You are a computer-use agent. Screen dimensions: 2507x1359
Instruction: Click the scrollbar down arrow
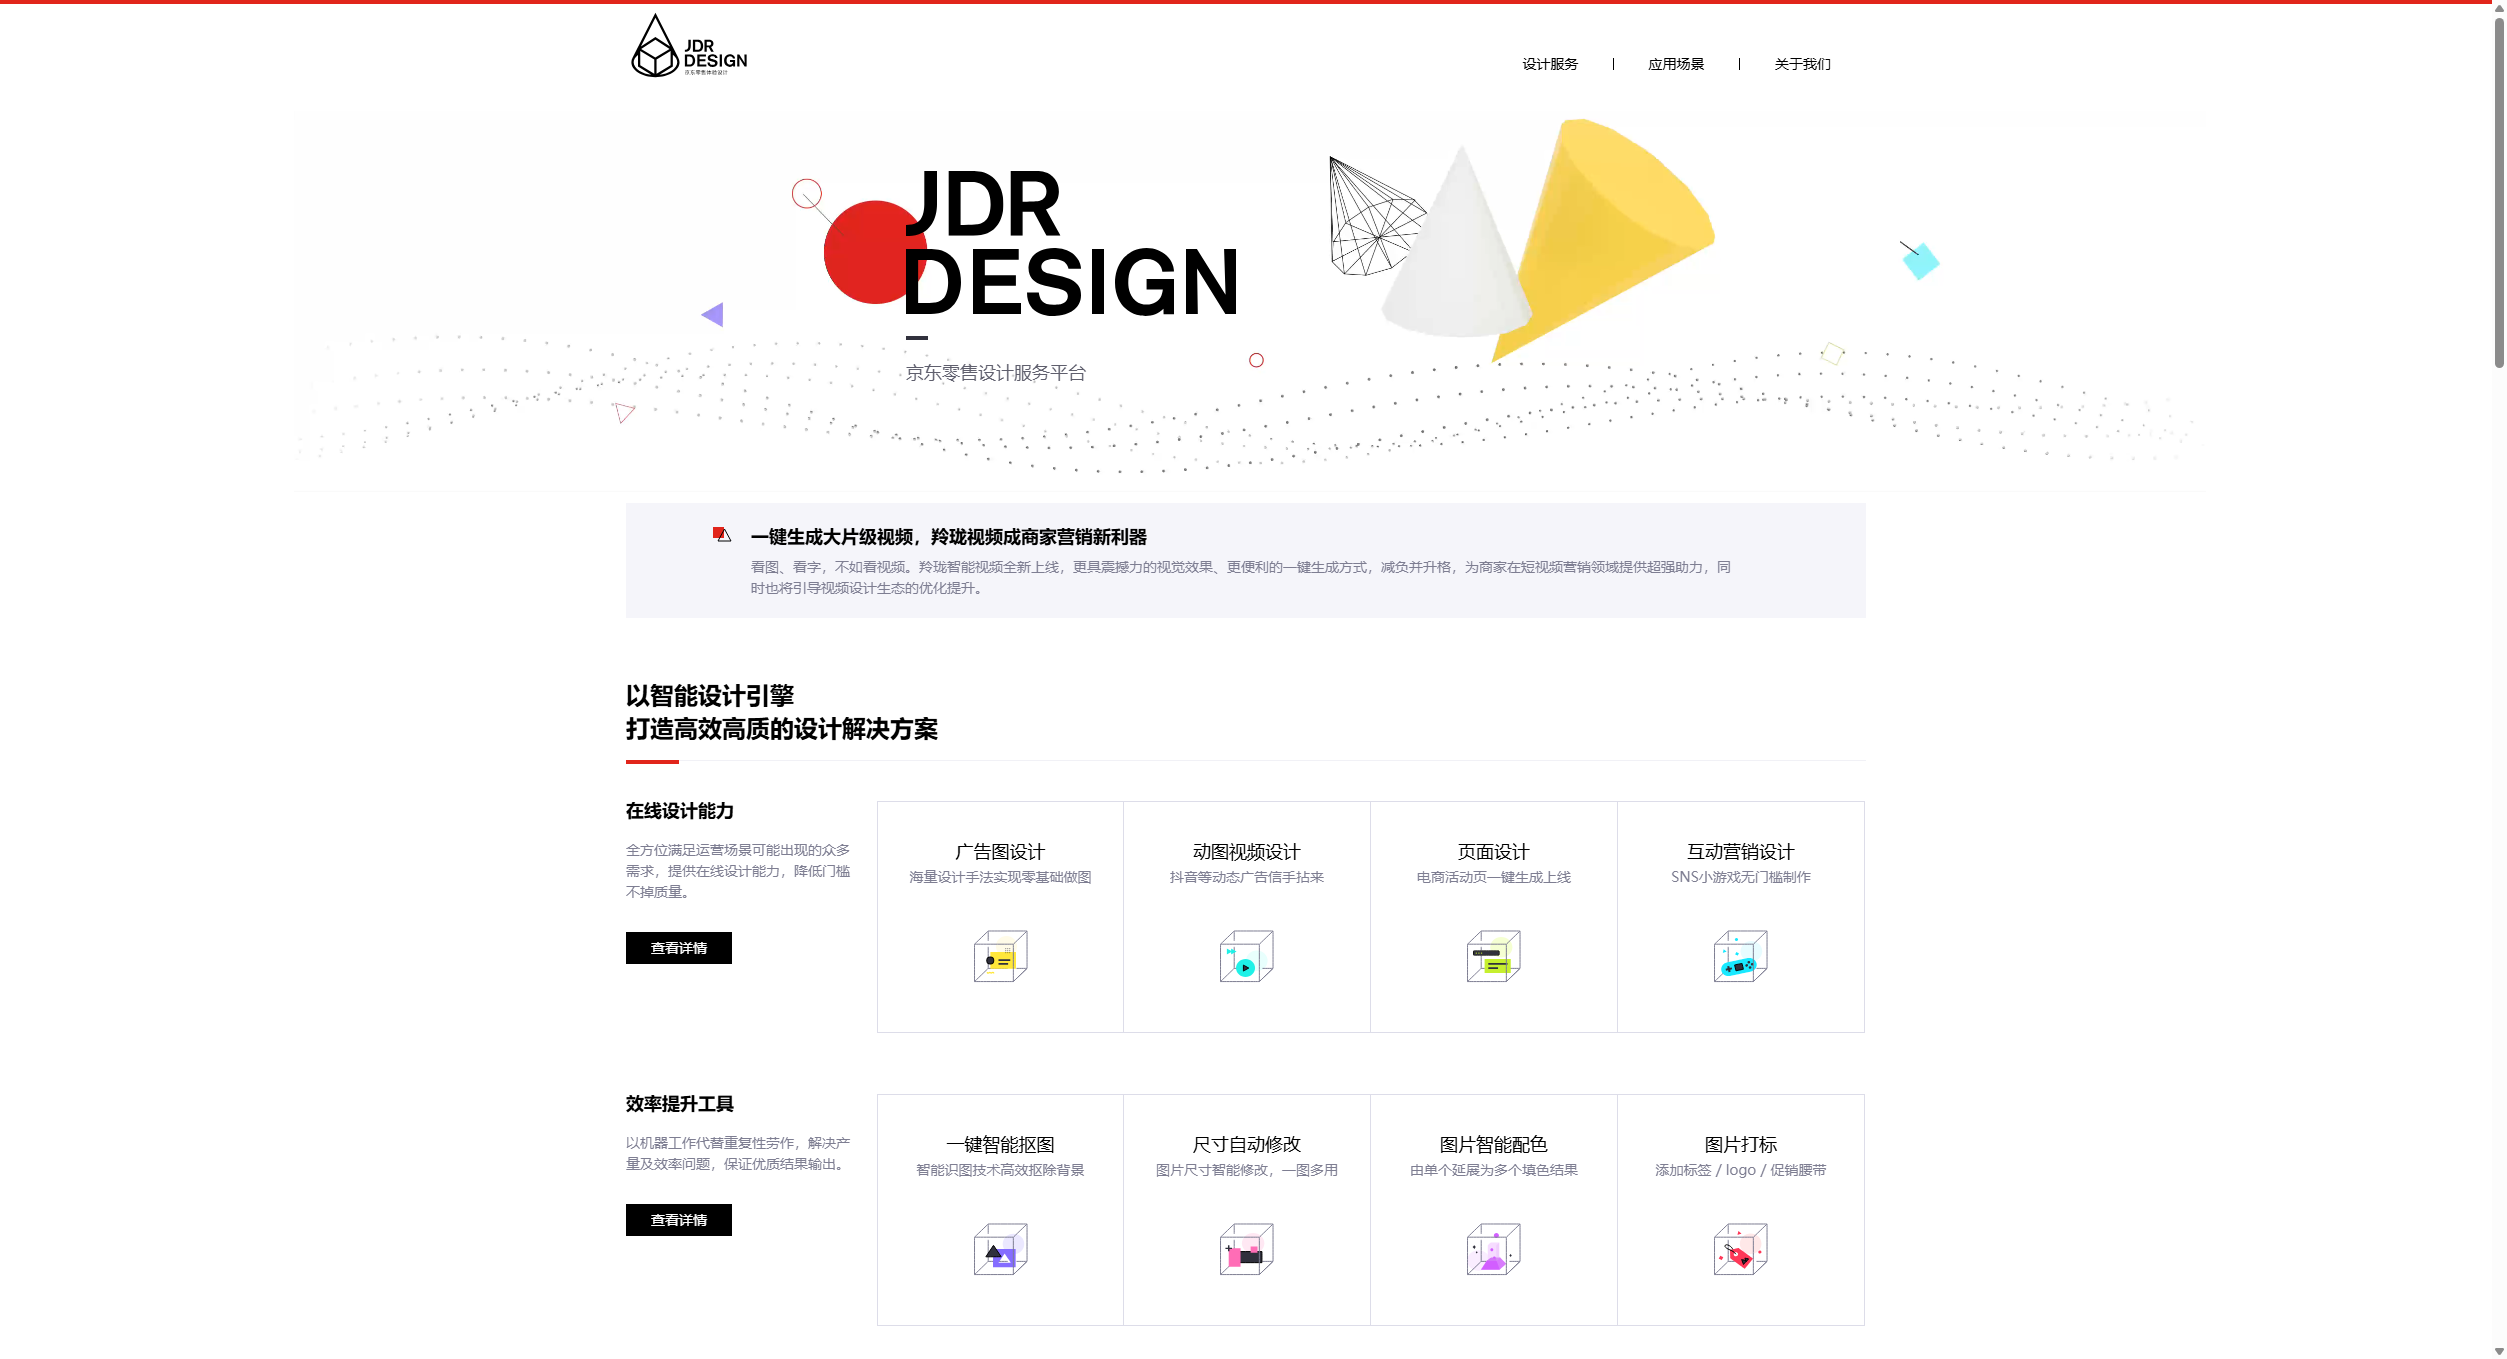pyautogui.click(x=2499, y=1351)
